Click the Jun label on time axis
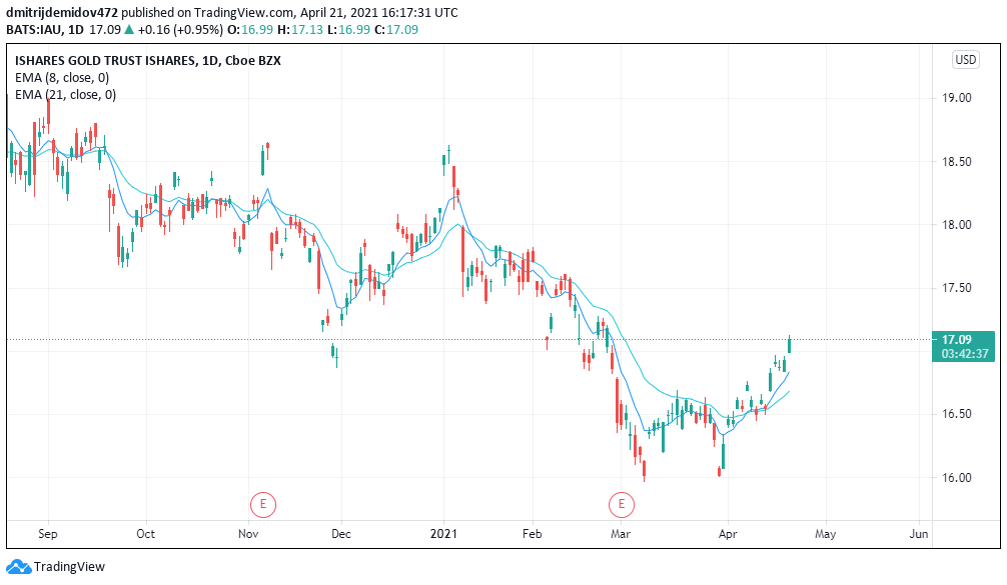The width and height of the screenshot is (1007, 585). [x=919, y=534]
